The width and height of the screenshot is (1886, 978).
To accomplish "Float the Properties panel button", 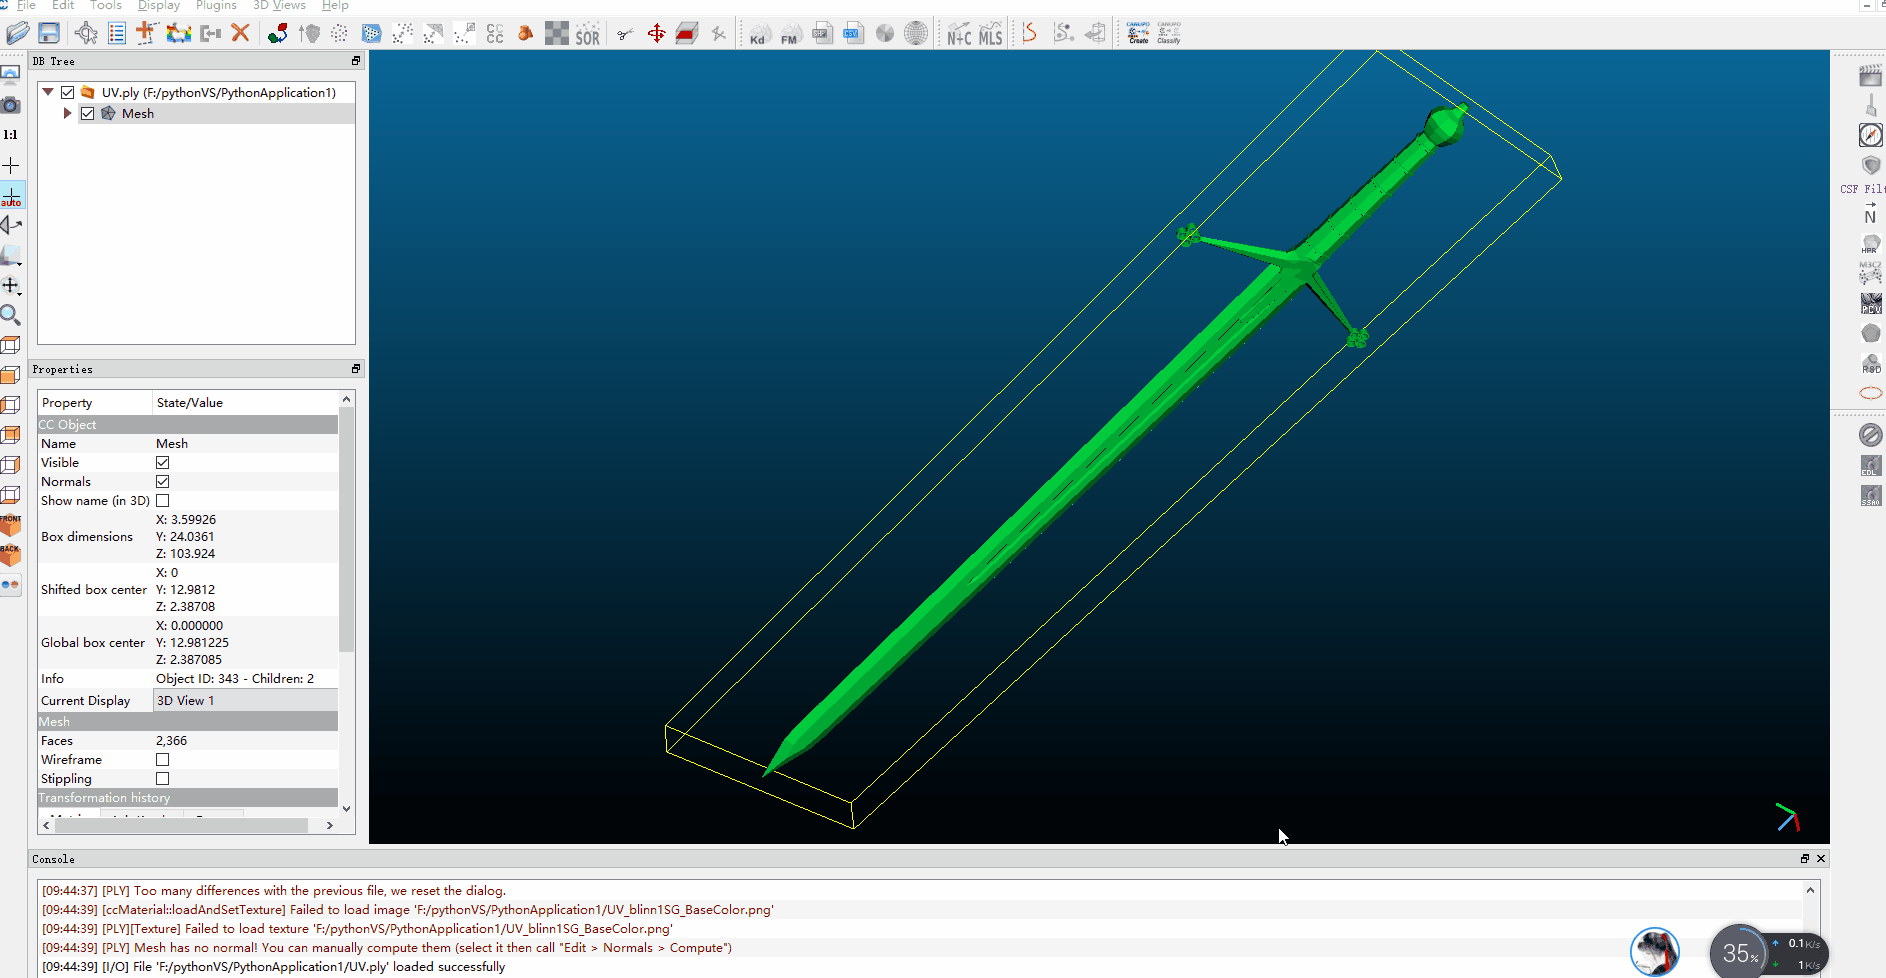I will (355, 369).
